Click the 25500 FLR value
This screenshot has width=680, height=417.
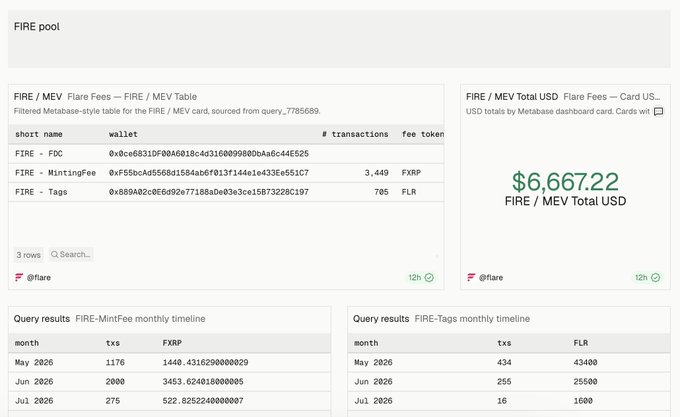pyautogui.click(x=585, y=381)
